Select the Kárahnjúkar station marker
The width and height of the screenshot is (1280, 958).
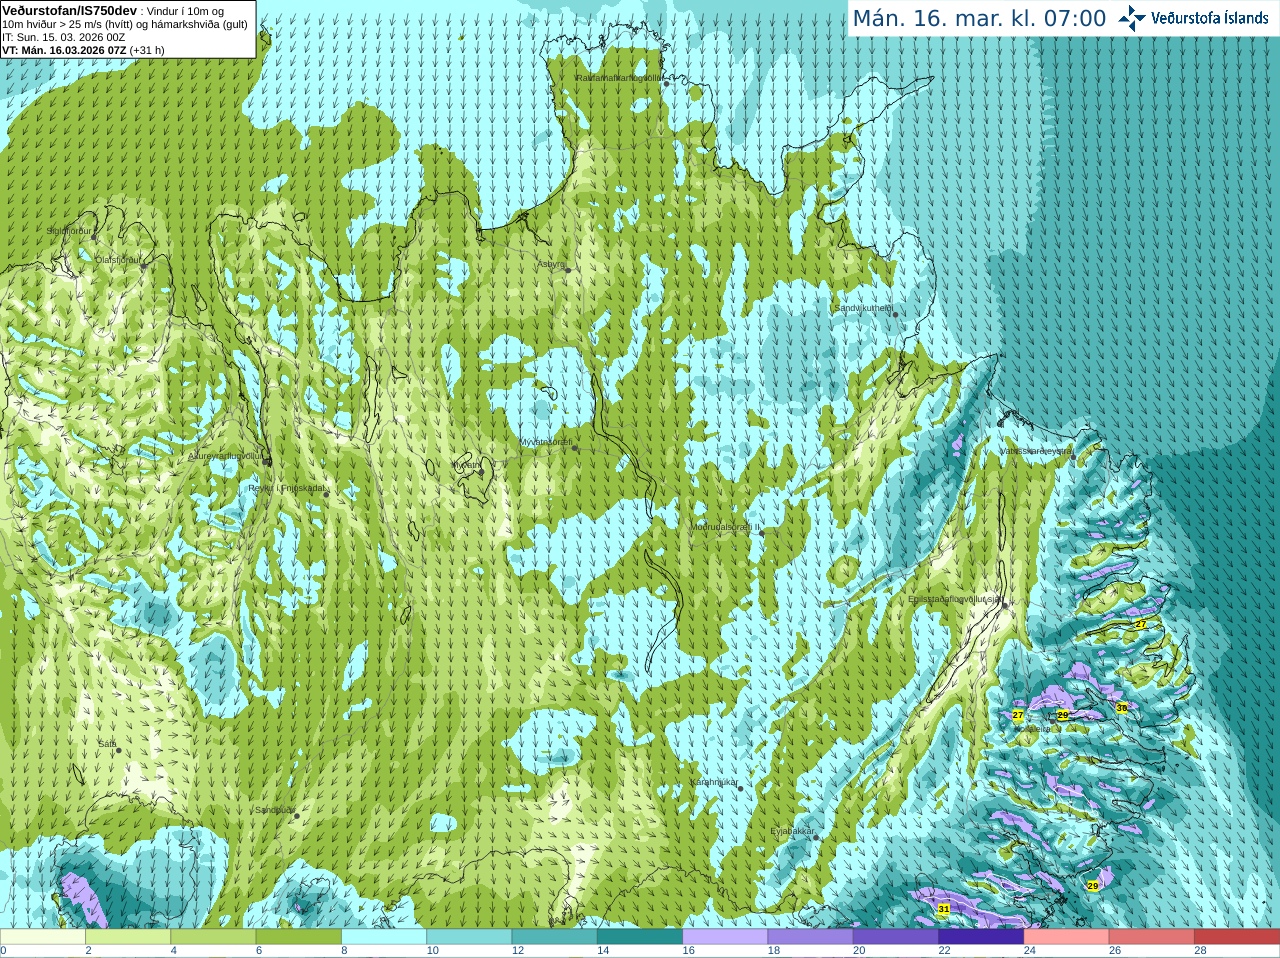pos(740,788)
